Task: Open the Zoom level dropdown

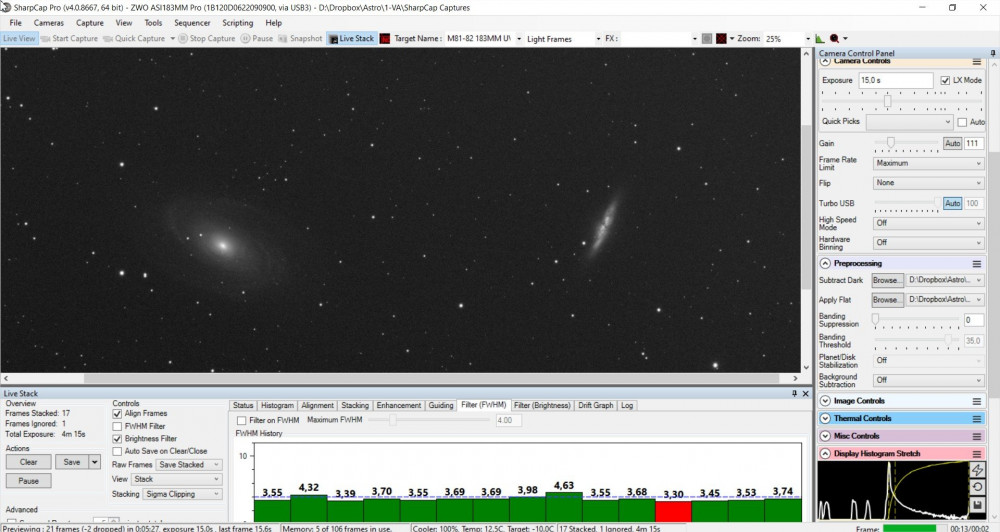Action: [788, 38]
